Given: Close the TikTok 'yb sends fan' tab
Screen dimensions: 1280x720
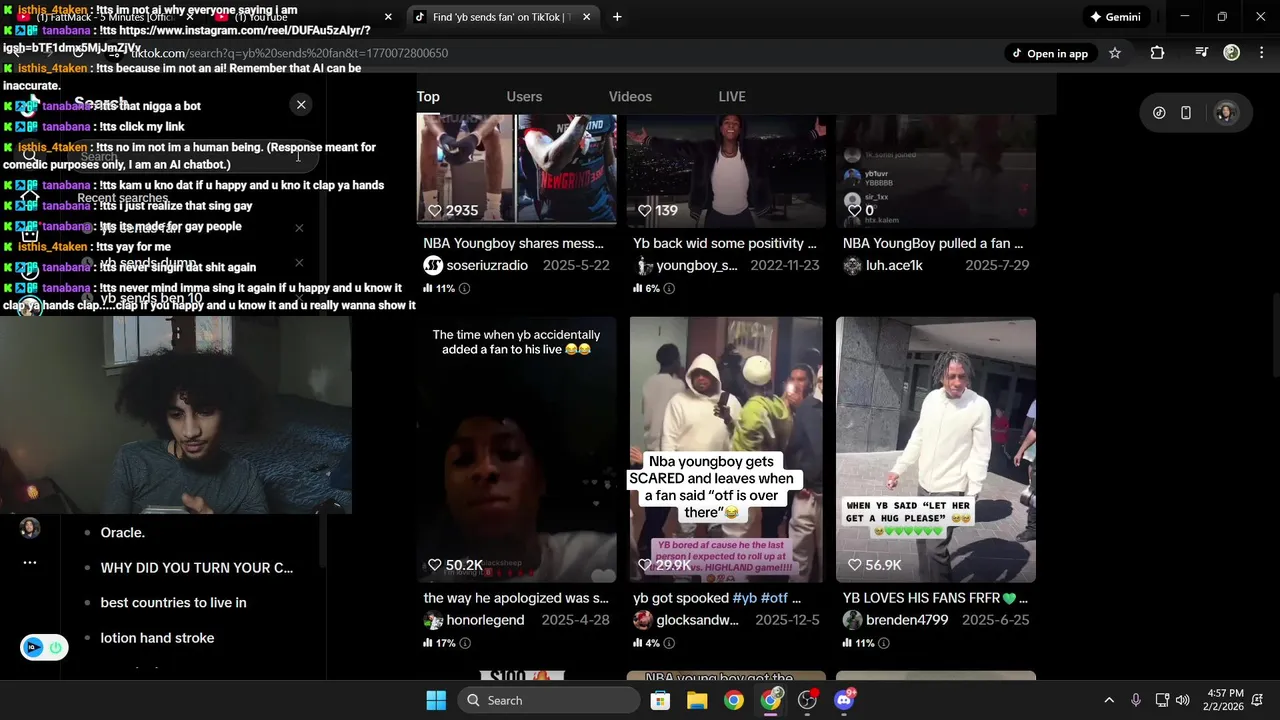Looking at the screenshot, I should (x=586, y=17).
